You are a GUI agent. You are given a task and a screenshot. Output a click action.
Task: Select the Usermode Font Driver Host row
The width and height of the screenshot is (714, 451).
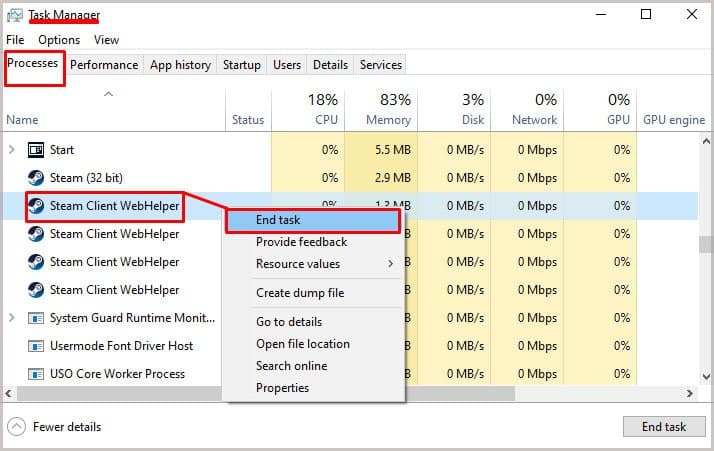click(122, 346)
